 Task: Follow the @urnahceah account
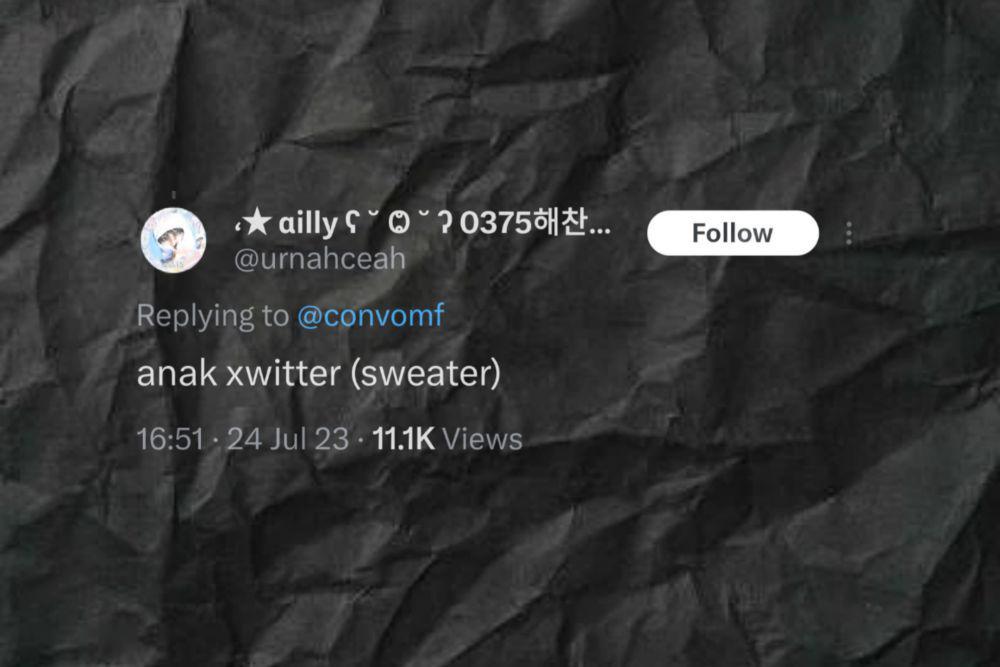tap(733, 233)
